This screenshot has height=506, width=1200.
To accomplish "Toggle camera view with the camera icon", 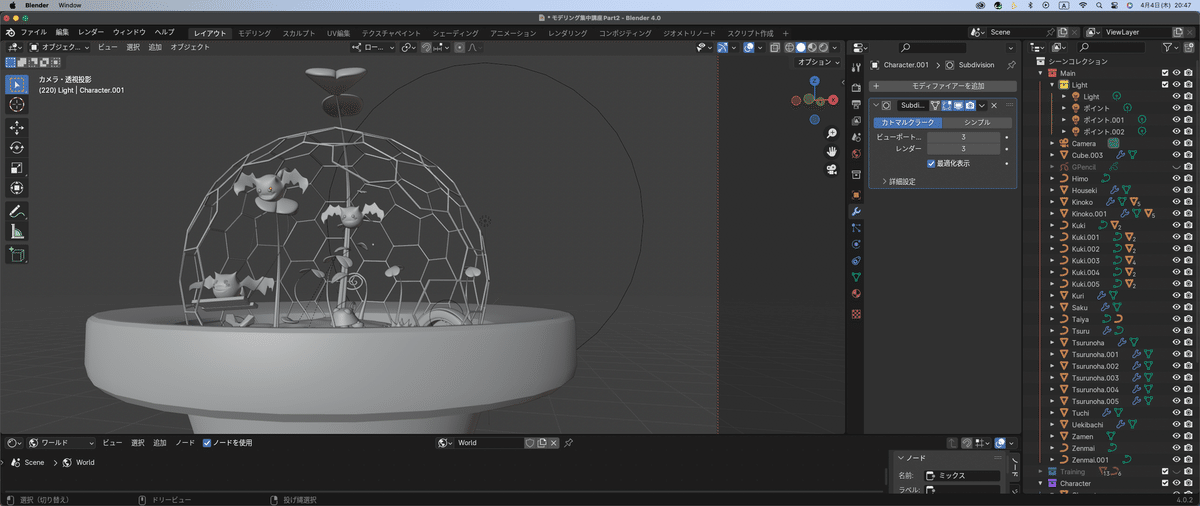I will coord(831,169).
